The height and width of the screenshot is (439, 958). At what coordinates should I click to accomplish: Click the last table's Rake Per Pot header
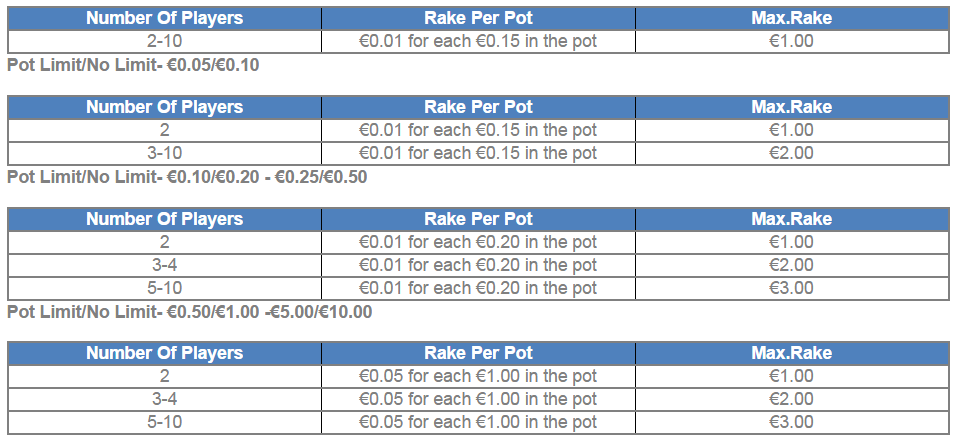click(478, 353)
